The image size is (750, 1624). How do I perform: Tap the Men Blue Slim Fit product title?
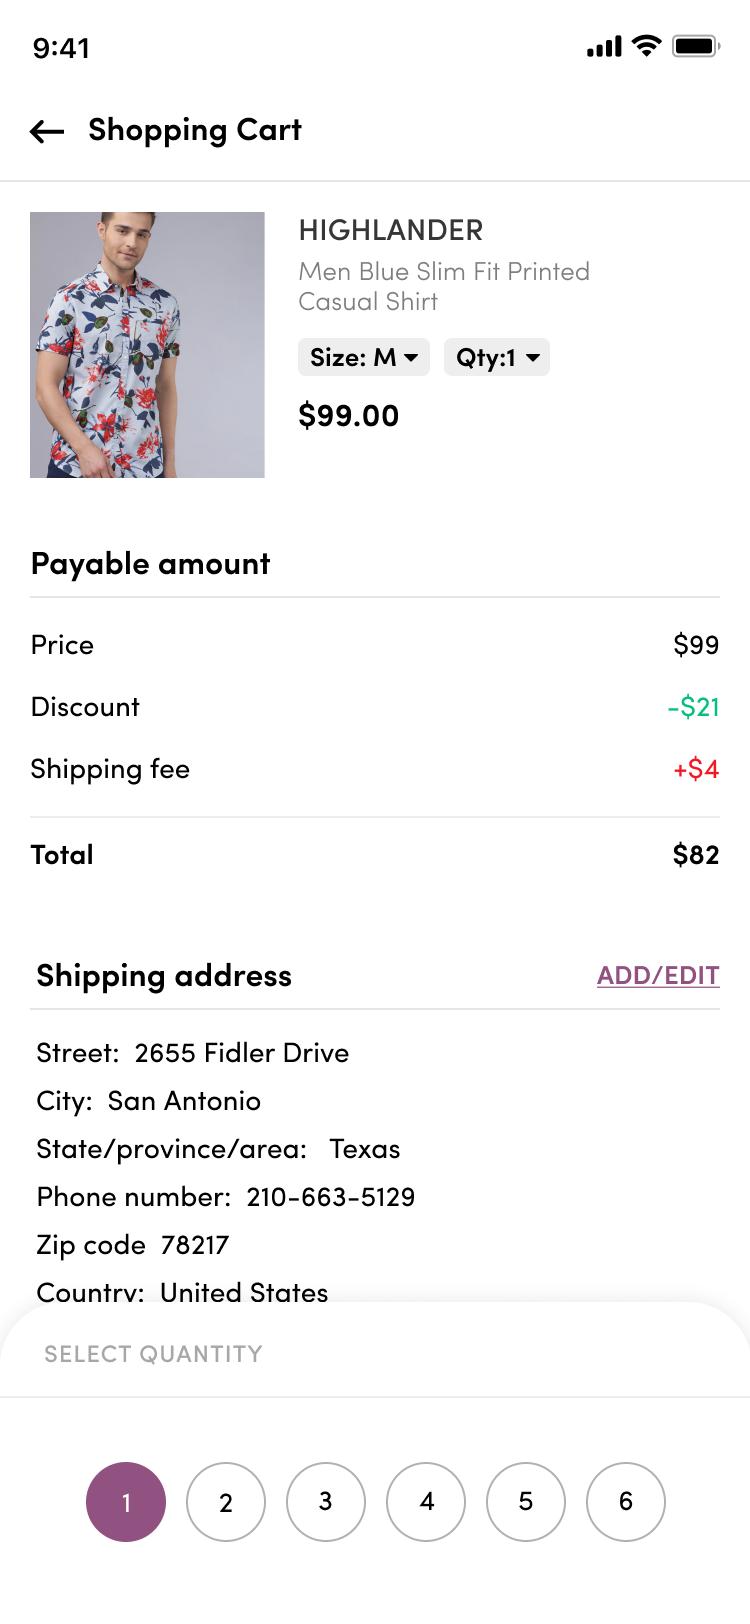[444, 286]
